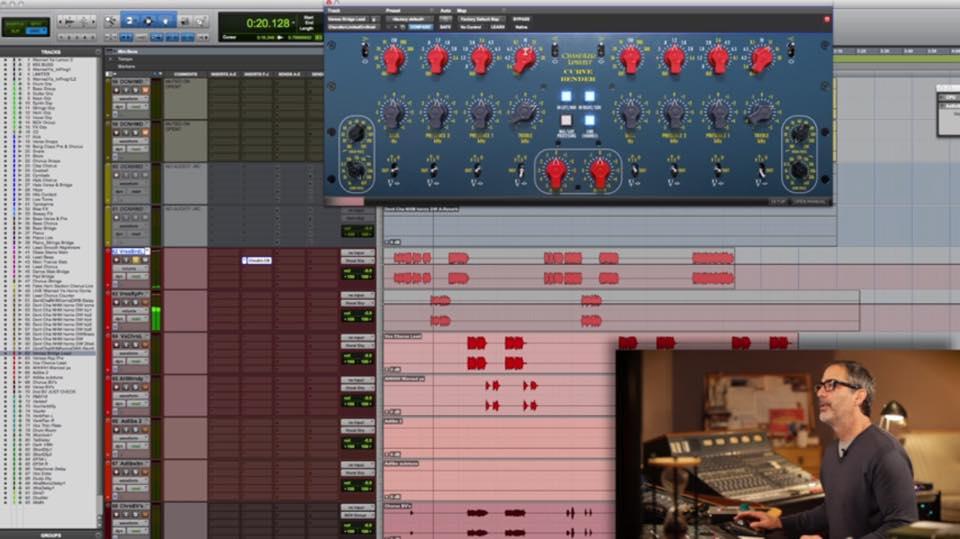Image resolution: width=960 pixels, height=539 pixels.
Task: Record-enable the VxChVd track
Action: [117, 345]
